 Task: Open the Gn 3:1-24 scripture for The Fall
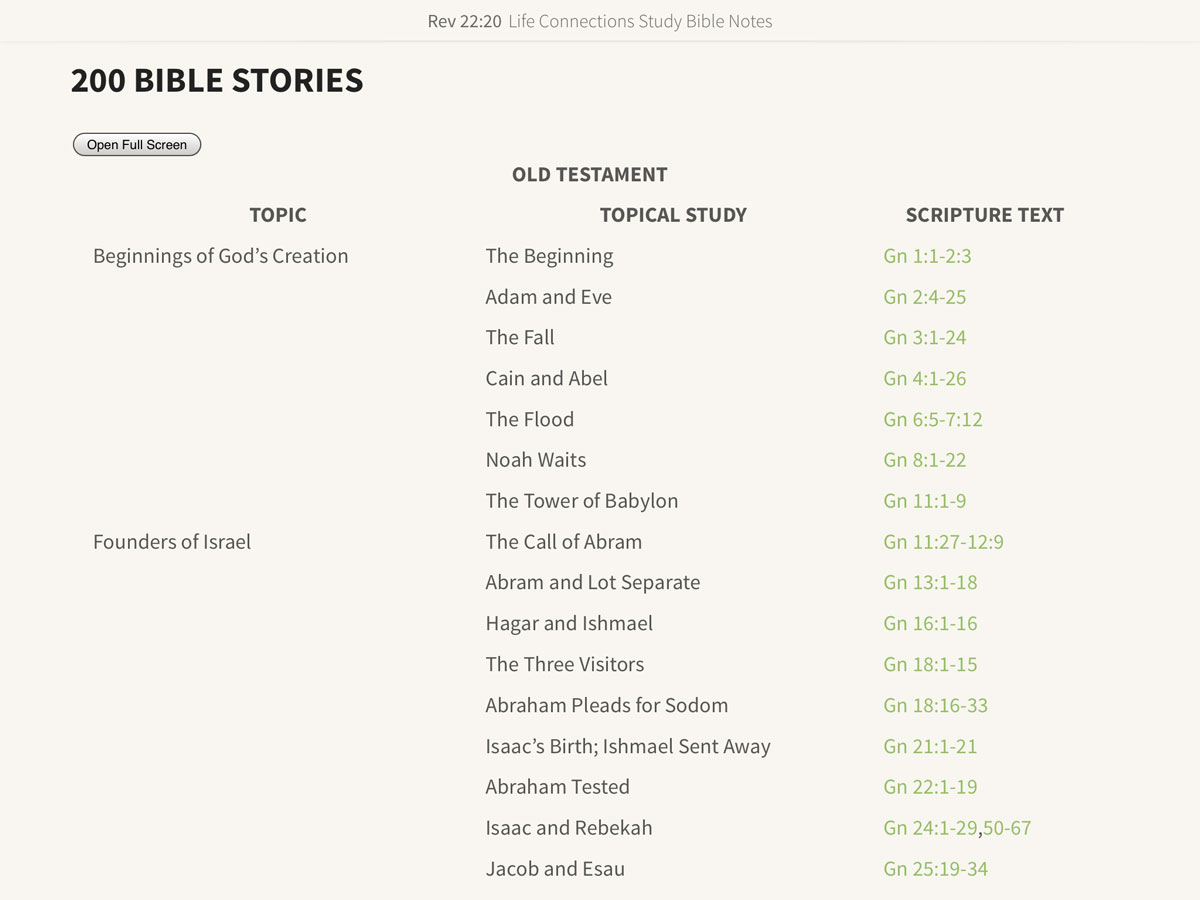[x=924, y=338]
